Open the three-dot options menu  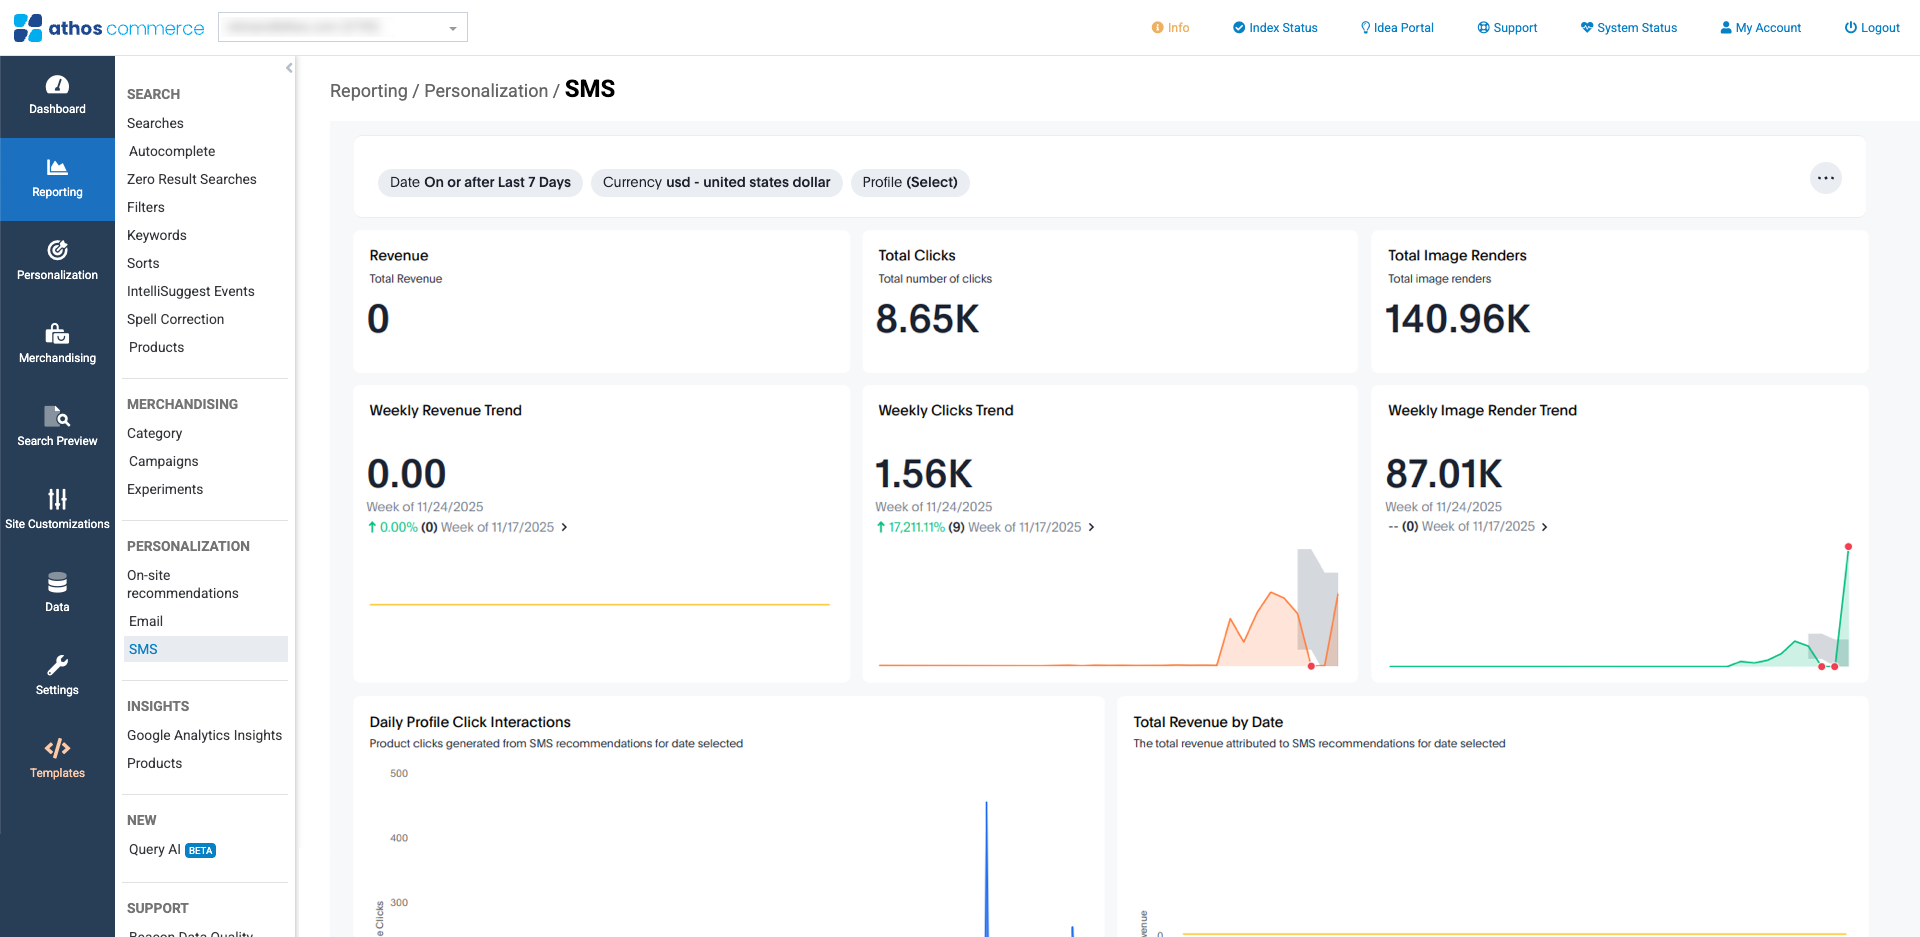[x=1825, y=178]
